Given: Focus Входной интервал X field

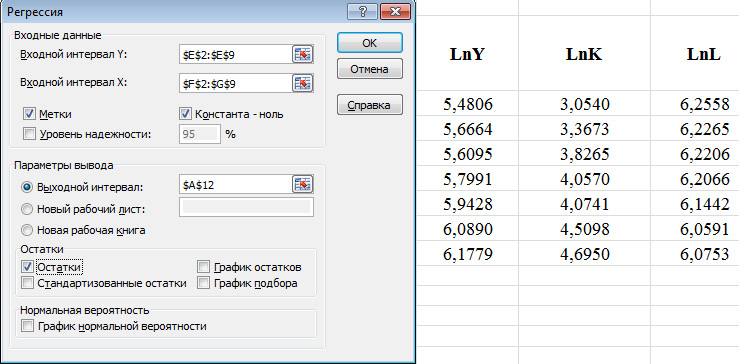Looking at the screenshot, I should (236, 84).
